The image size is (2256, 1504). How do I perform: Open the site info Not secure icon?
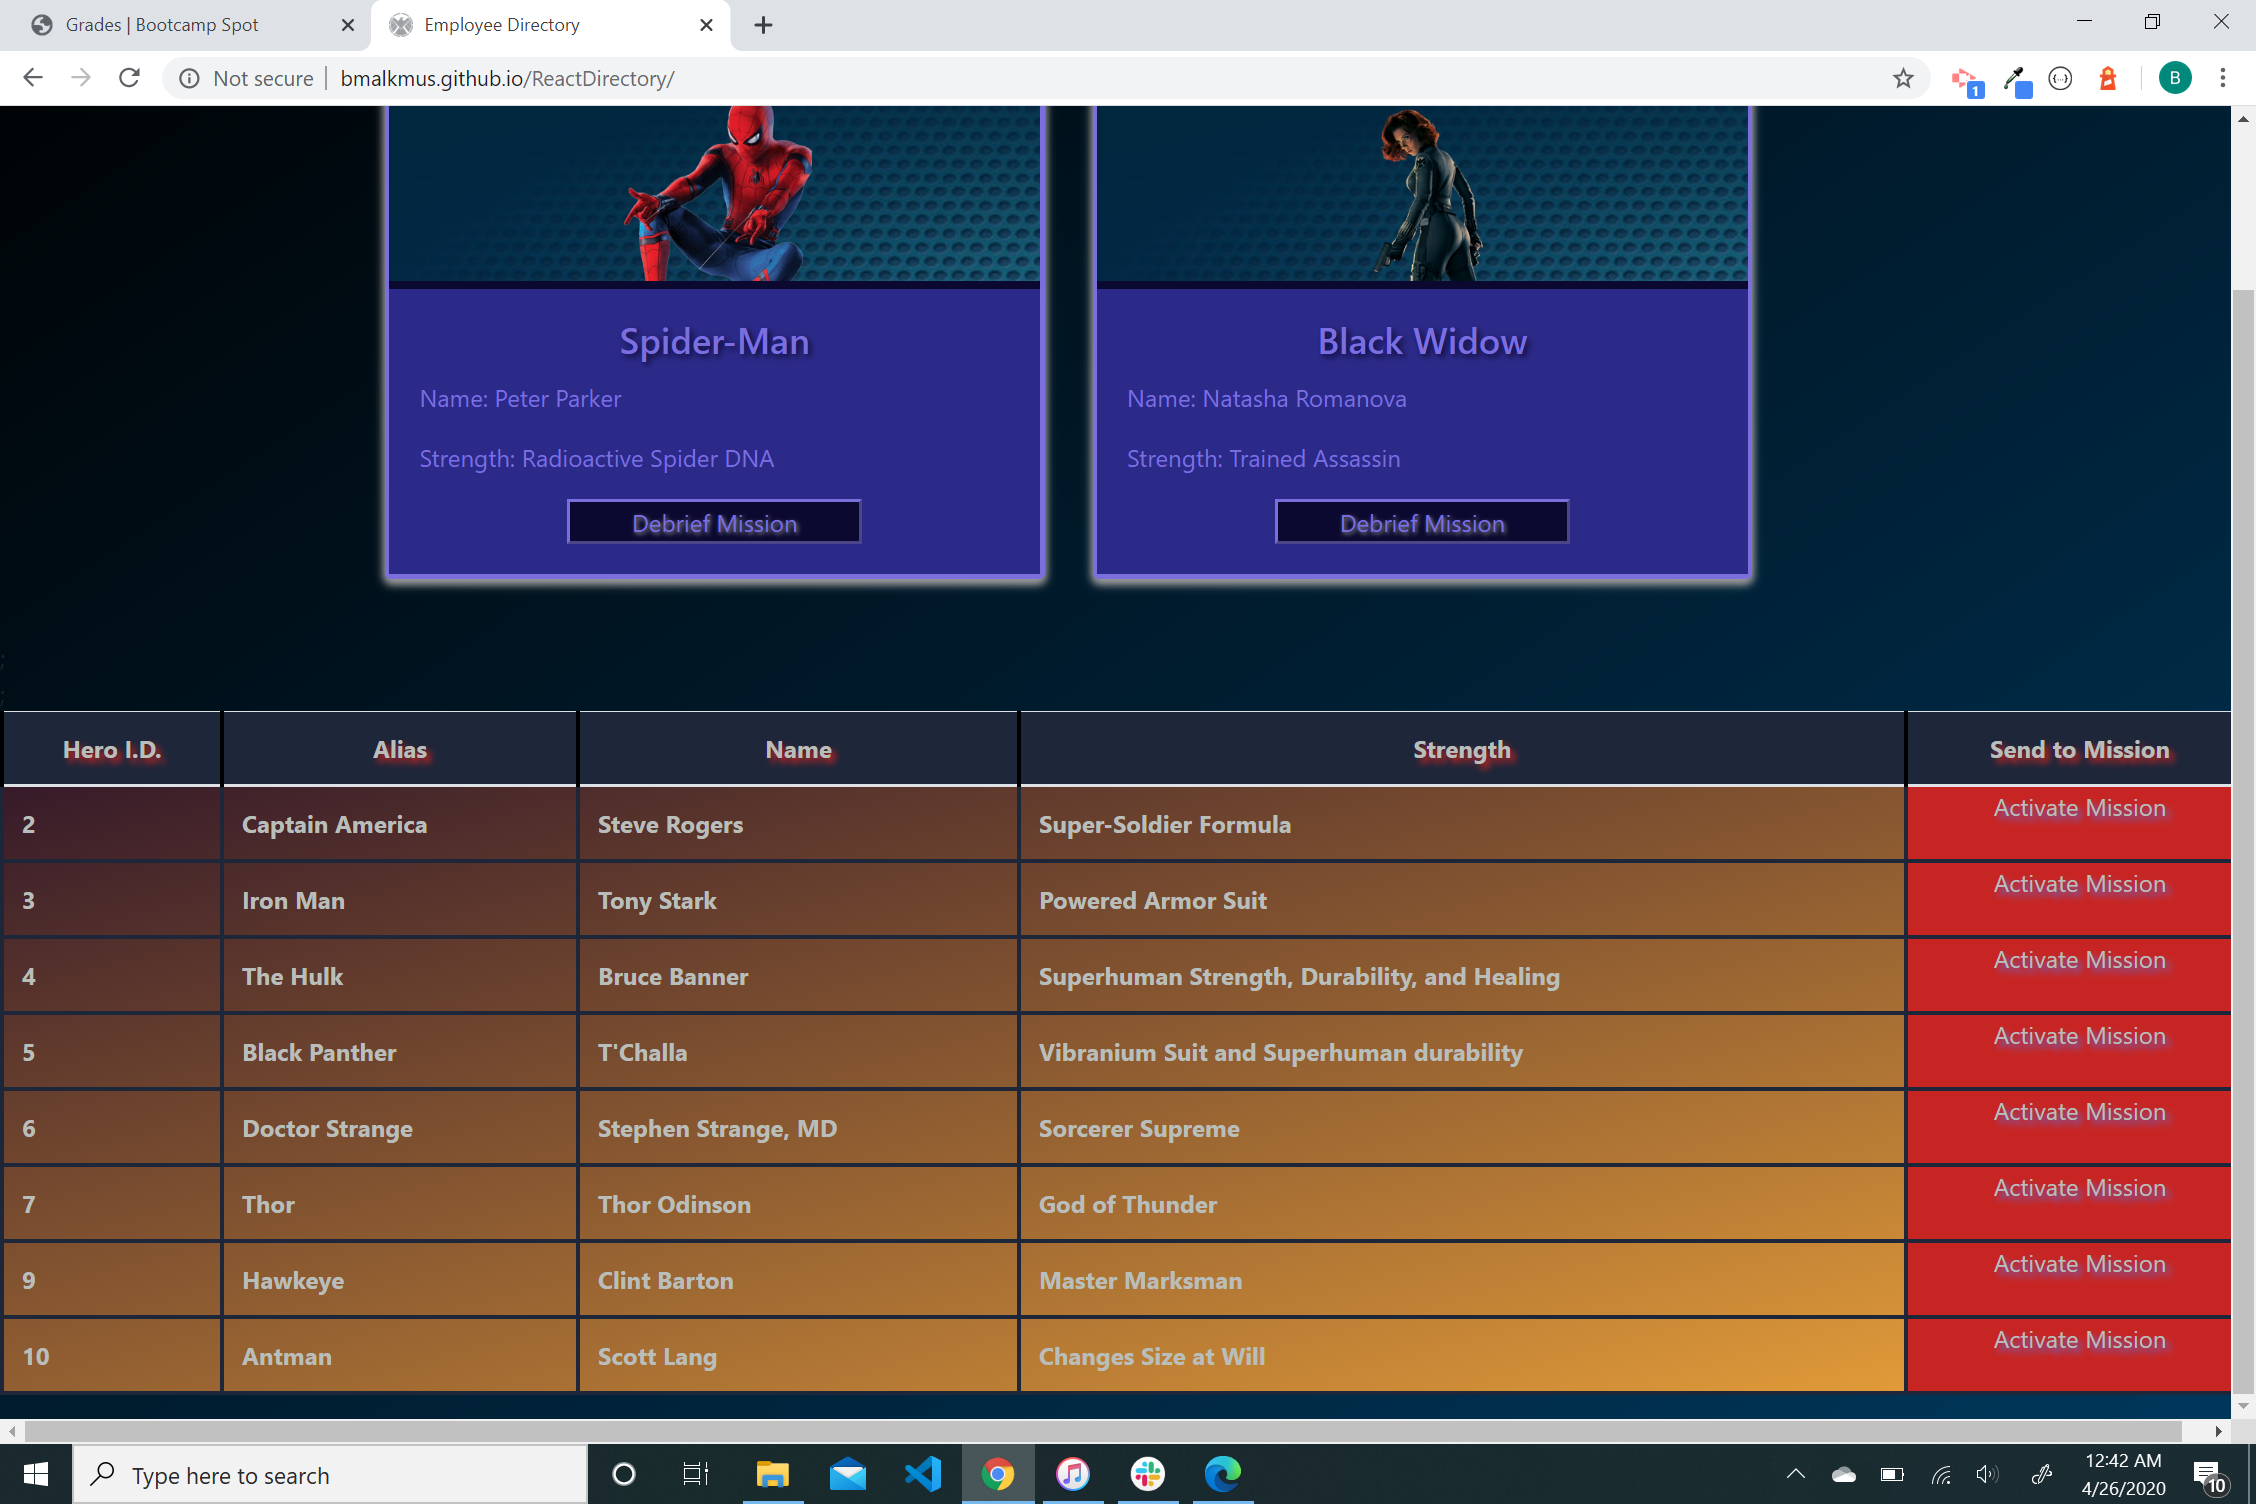pos(189,78)
